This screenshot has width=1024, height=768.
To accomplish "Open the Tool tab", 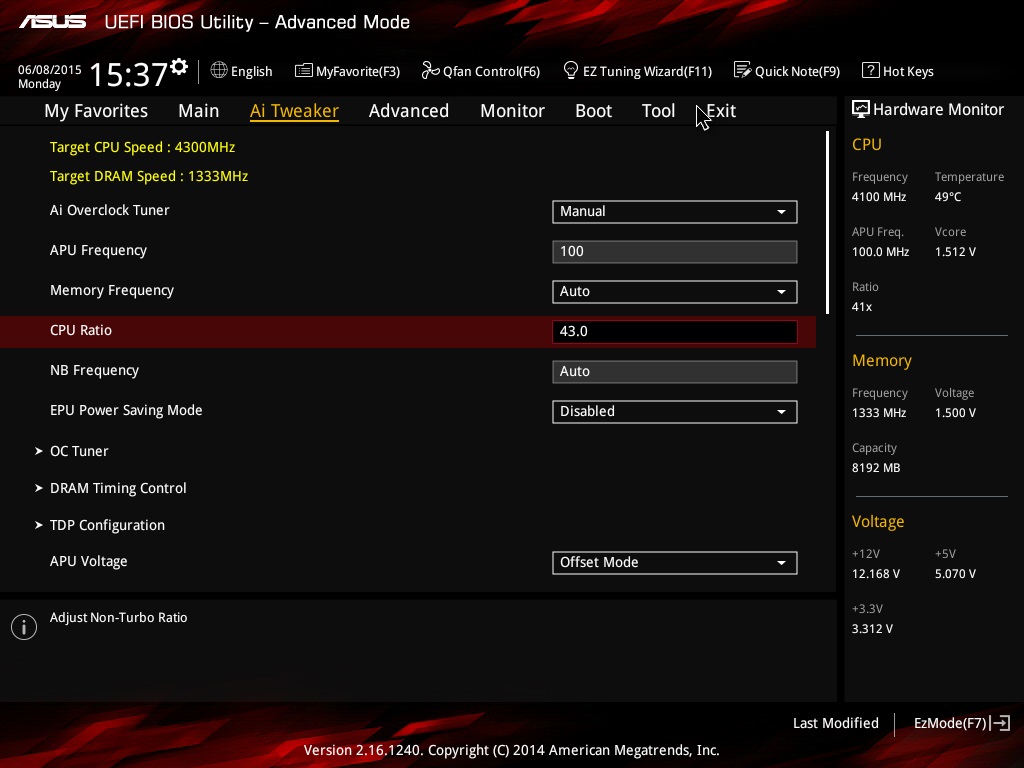I will click(x=658, y=111).
